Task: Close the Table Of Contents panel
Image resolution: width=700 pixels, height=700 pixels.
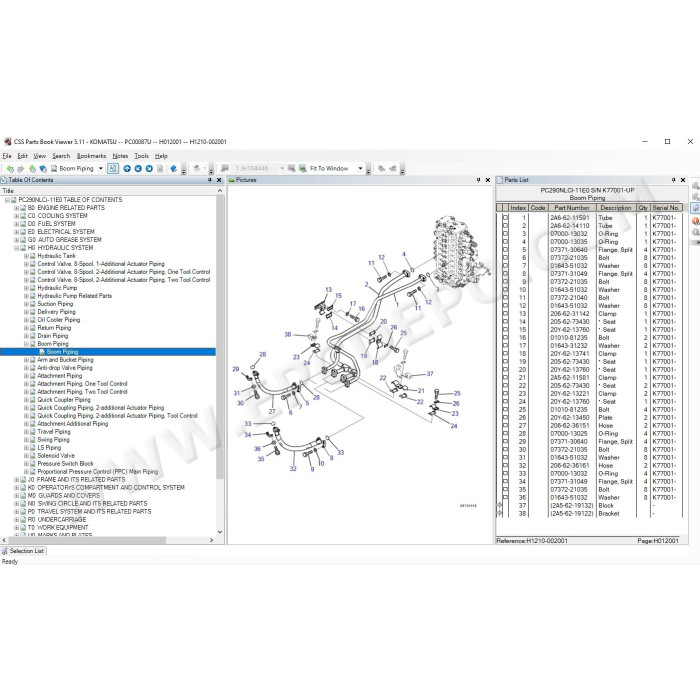Action: click(219, 180)
